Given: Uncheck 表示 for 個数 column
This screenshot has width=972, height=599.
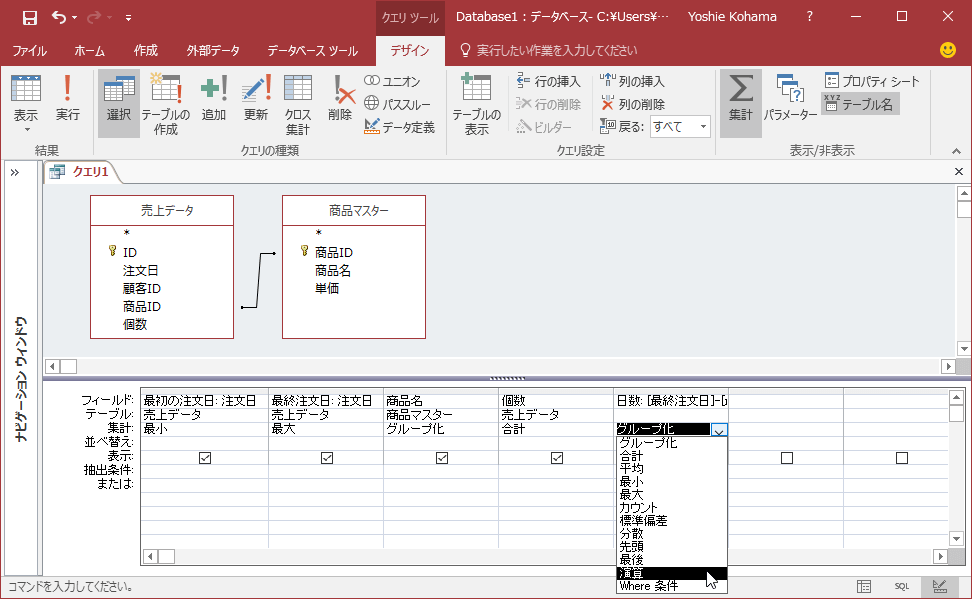Looking at the screenshot, I should coord(557,458).
